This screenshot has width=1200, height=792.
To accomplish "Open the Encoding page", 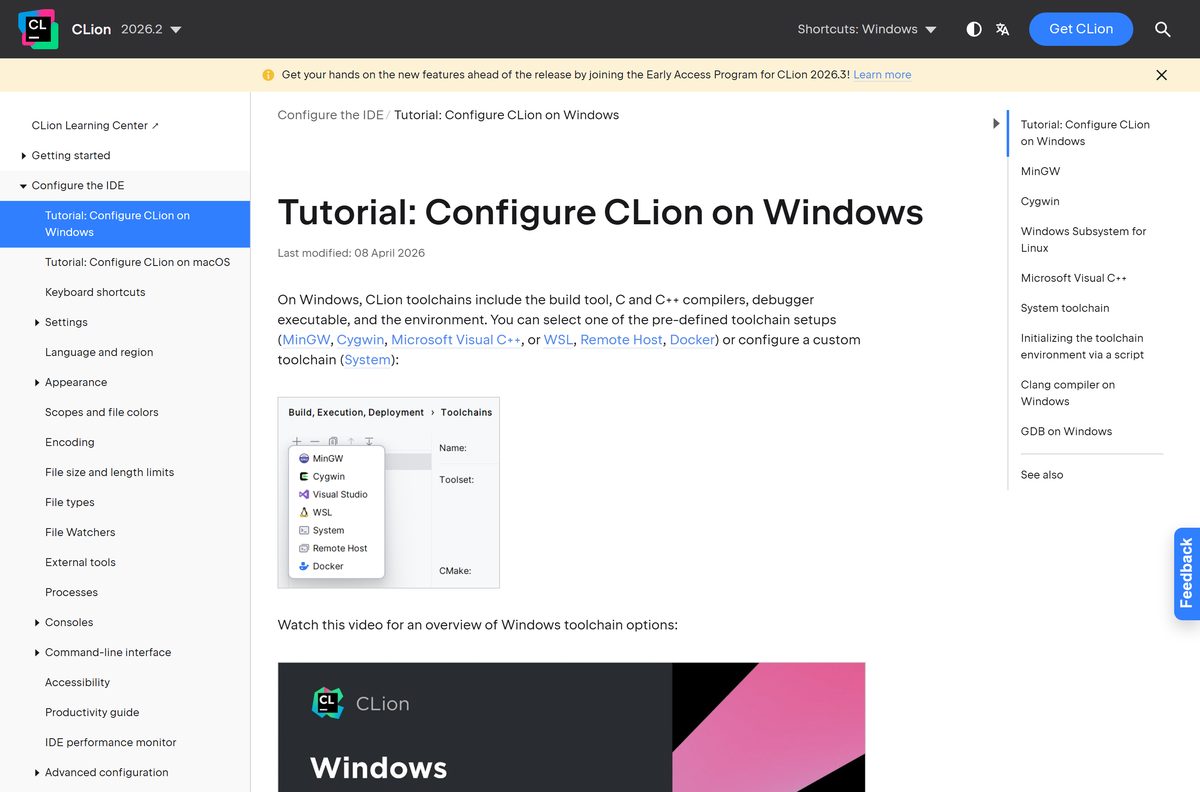I will [x=69, y=442].
